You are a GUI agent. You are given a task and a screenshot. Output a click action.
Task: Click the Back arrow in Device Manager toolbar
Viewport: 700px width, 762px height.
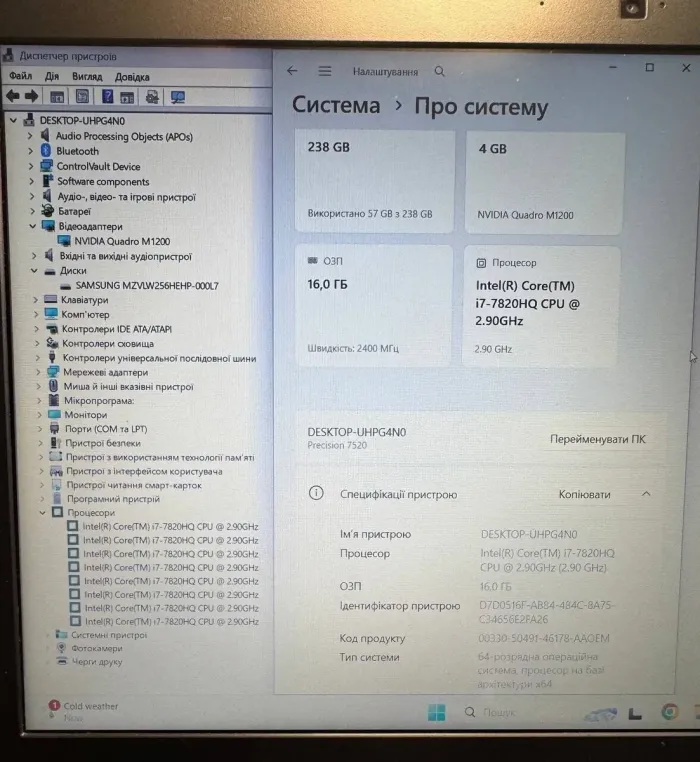13,96
